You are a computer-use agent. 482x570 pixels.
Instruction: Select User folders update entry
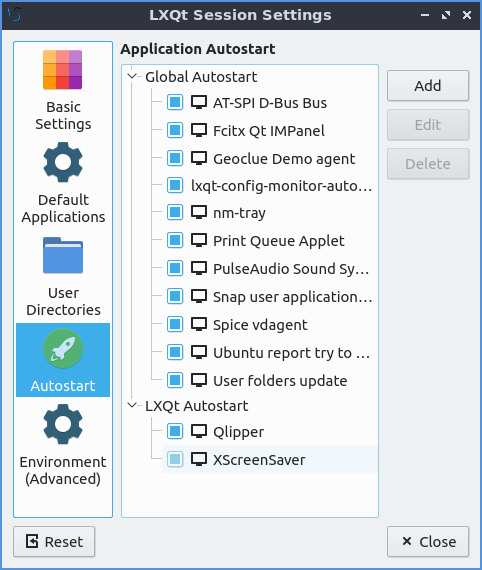point(280,381)
